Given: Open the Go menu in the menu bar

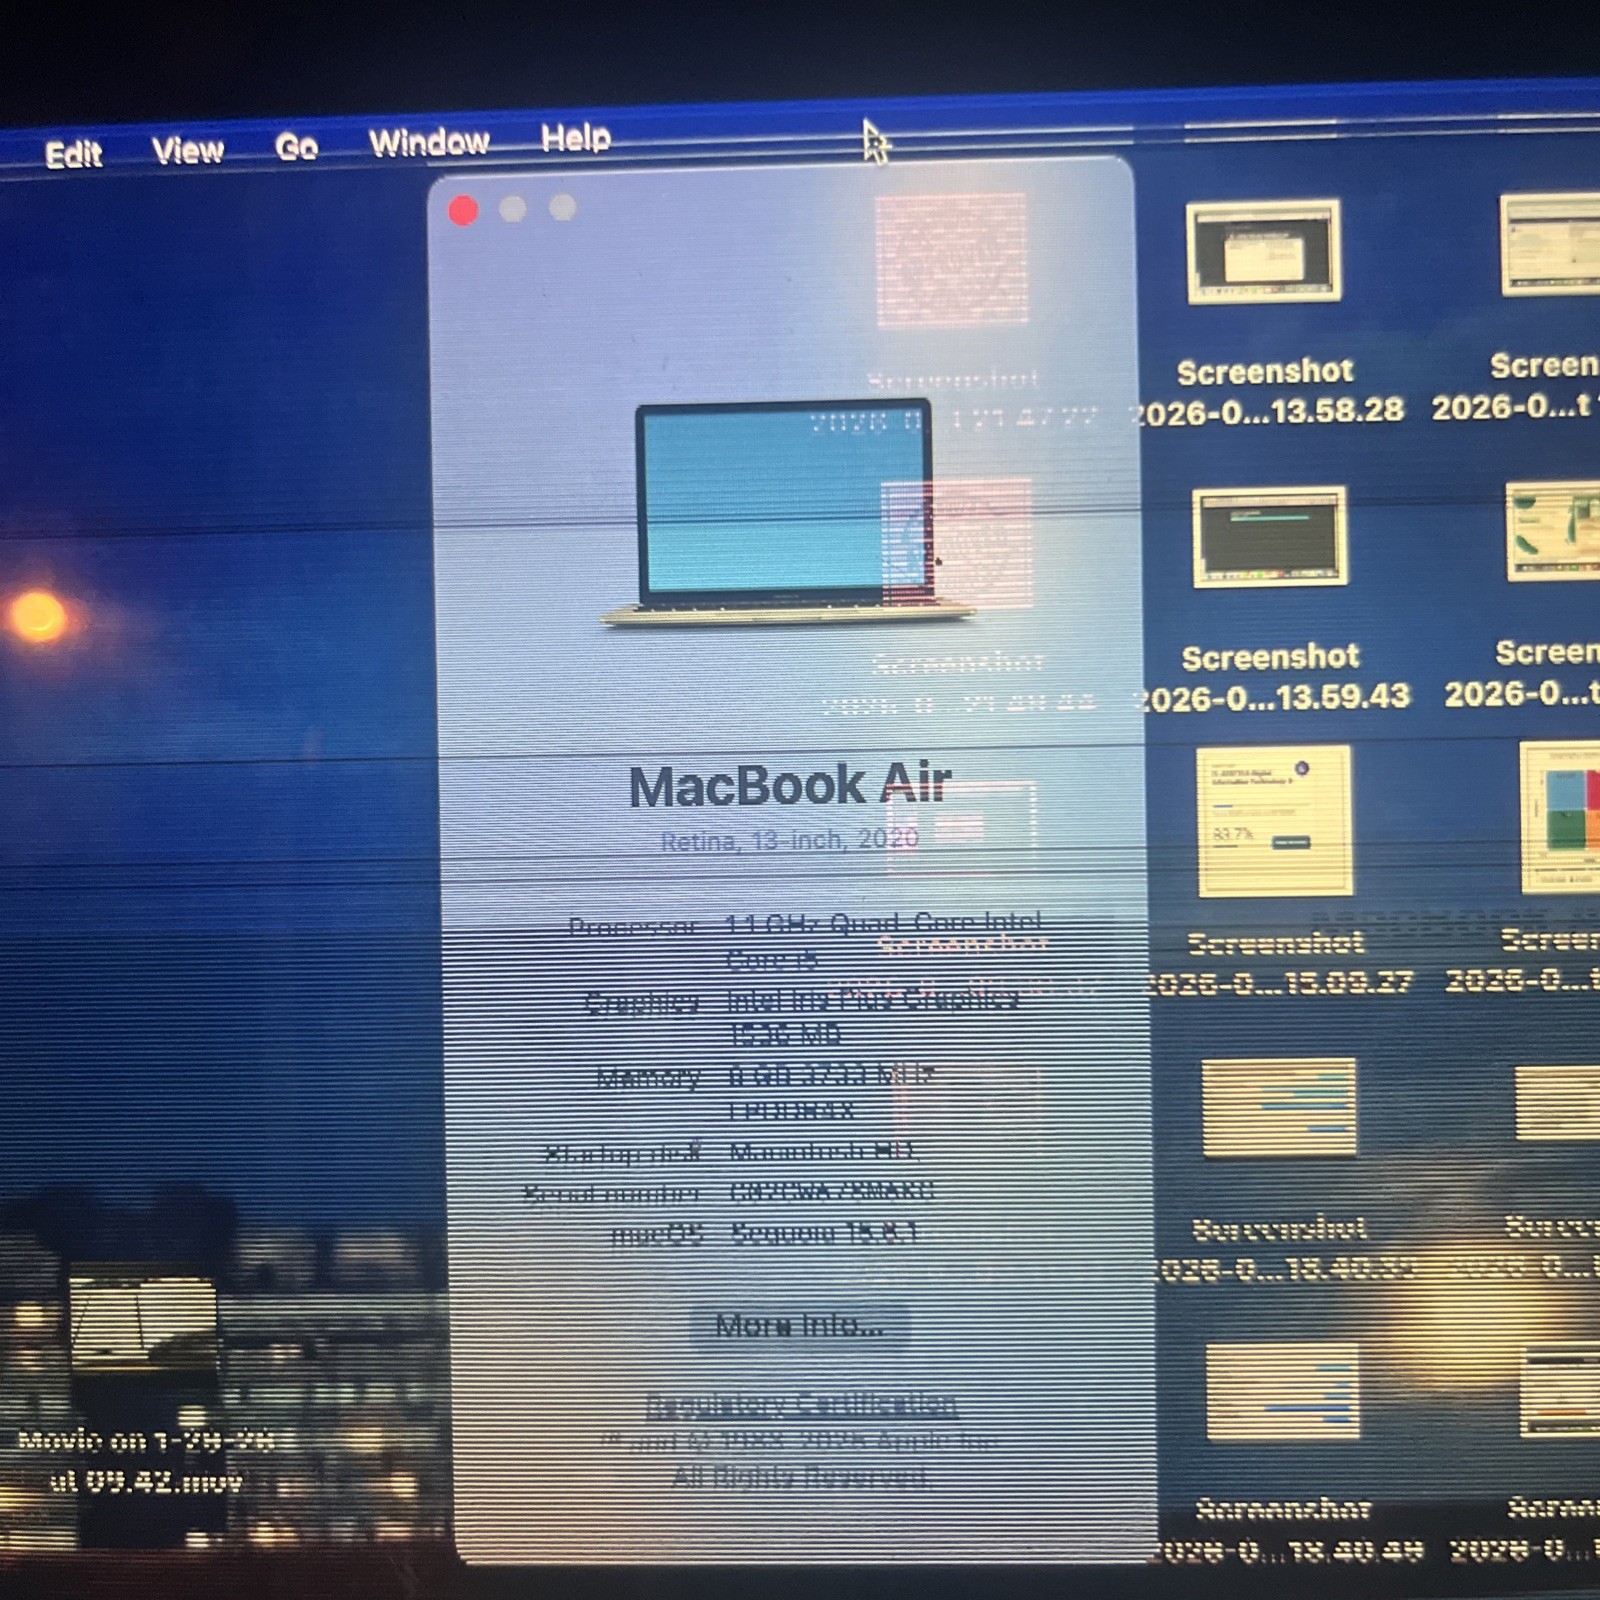Looking at the screenshot, I should point(296,147).
